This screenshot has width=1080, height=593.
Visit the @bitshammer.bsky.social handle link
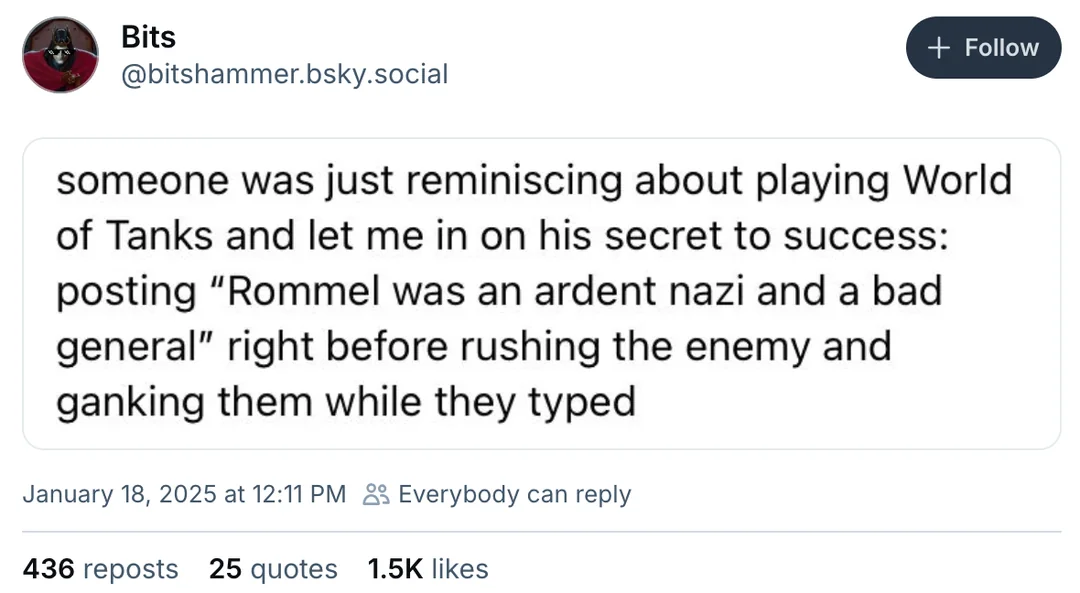point(284,73)
